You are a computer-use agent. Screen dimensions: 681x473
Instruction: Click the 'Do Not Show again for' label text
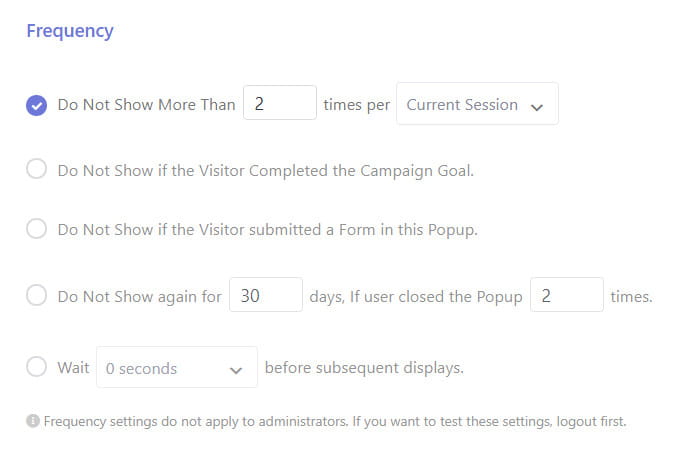(139, 296)
